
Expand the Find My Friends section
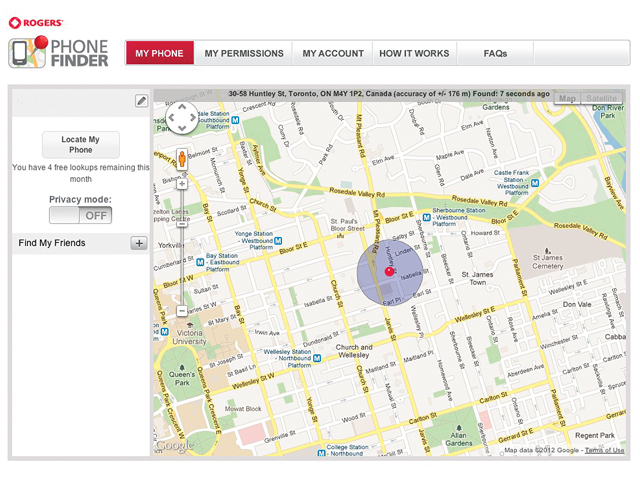pos(138,243)
